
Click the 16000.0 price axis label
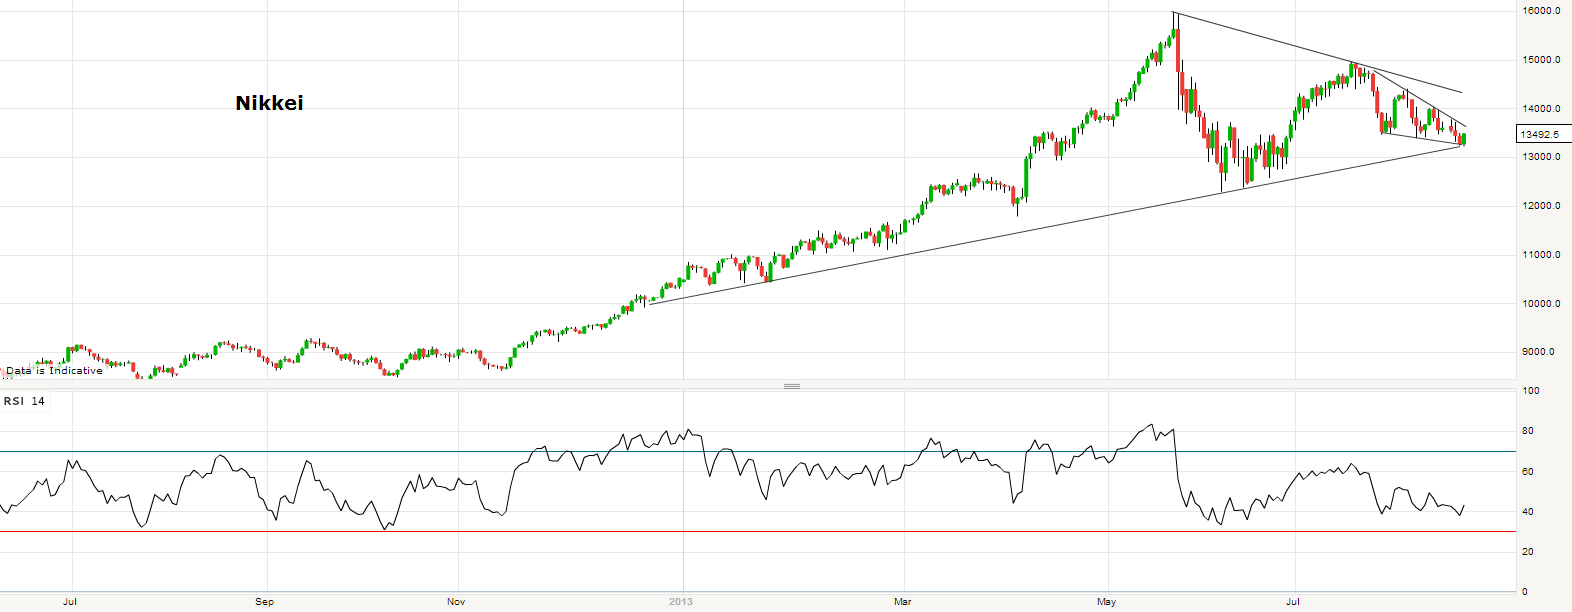[x=1541, y=11]
